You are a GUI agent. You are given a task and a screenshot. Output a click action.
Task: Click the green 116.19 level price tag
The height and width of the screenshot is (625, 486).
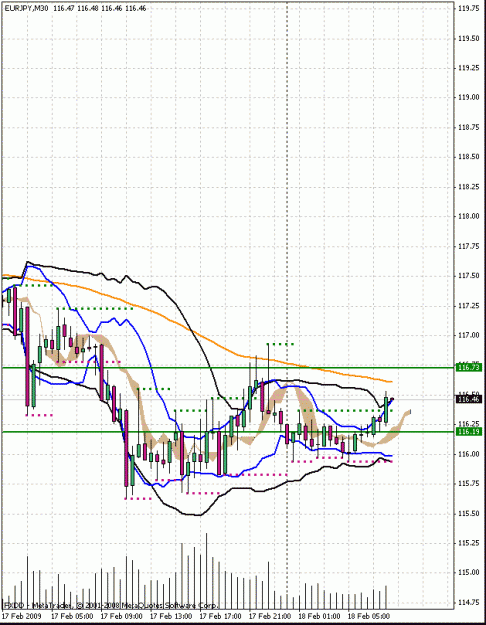469,432
